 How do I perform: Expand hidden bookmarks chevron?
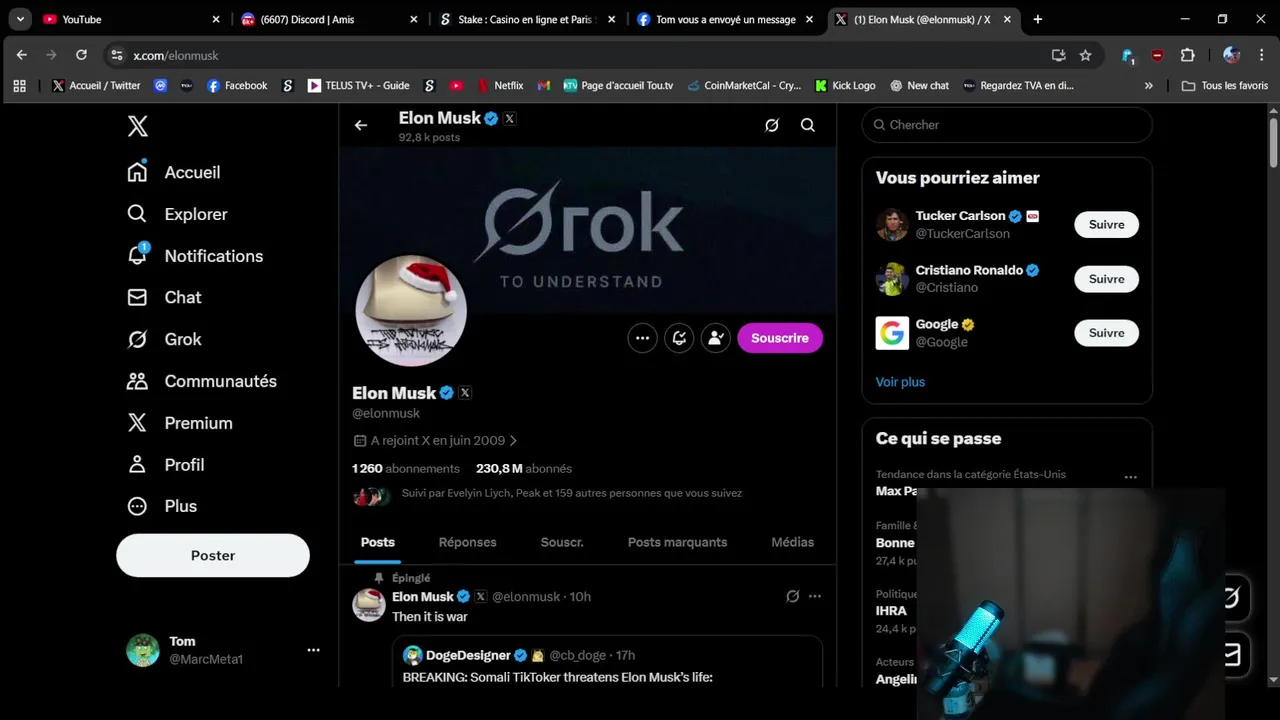1149,86
